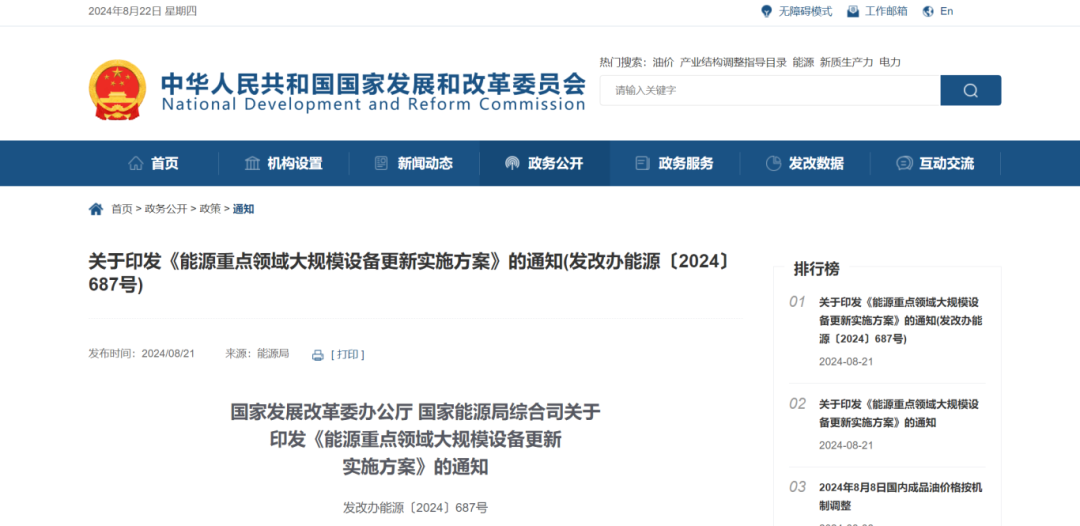
Task: Open the 新闻动态 navigation tab
Action: coord(414,163)
